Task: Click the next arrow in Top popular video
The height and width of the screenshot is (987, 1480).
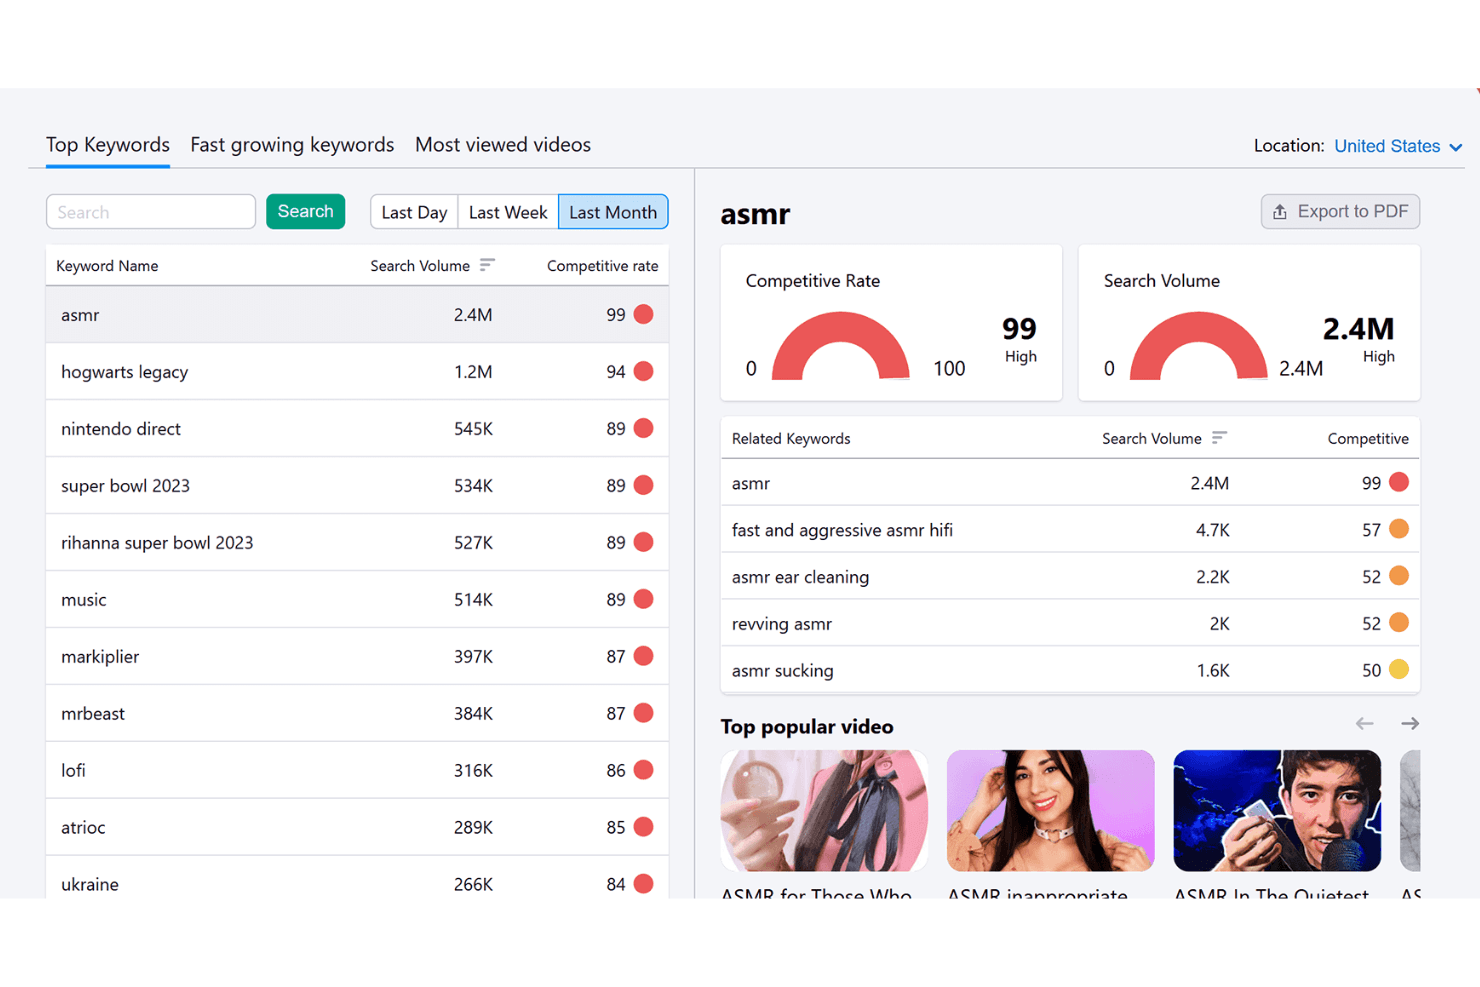Action: coord(1410,724)
